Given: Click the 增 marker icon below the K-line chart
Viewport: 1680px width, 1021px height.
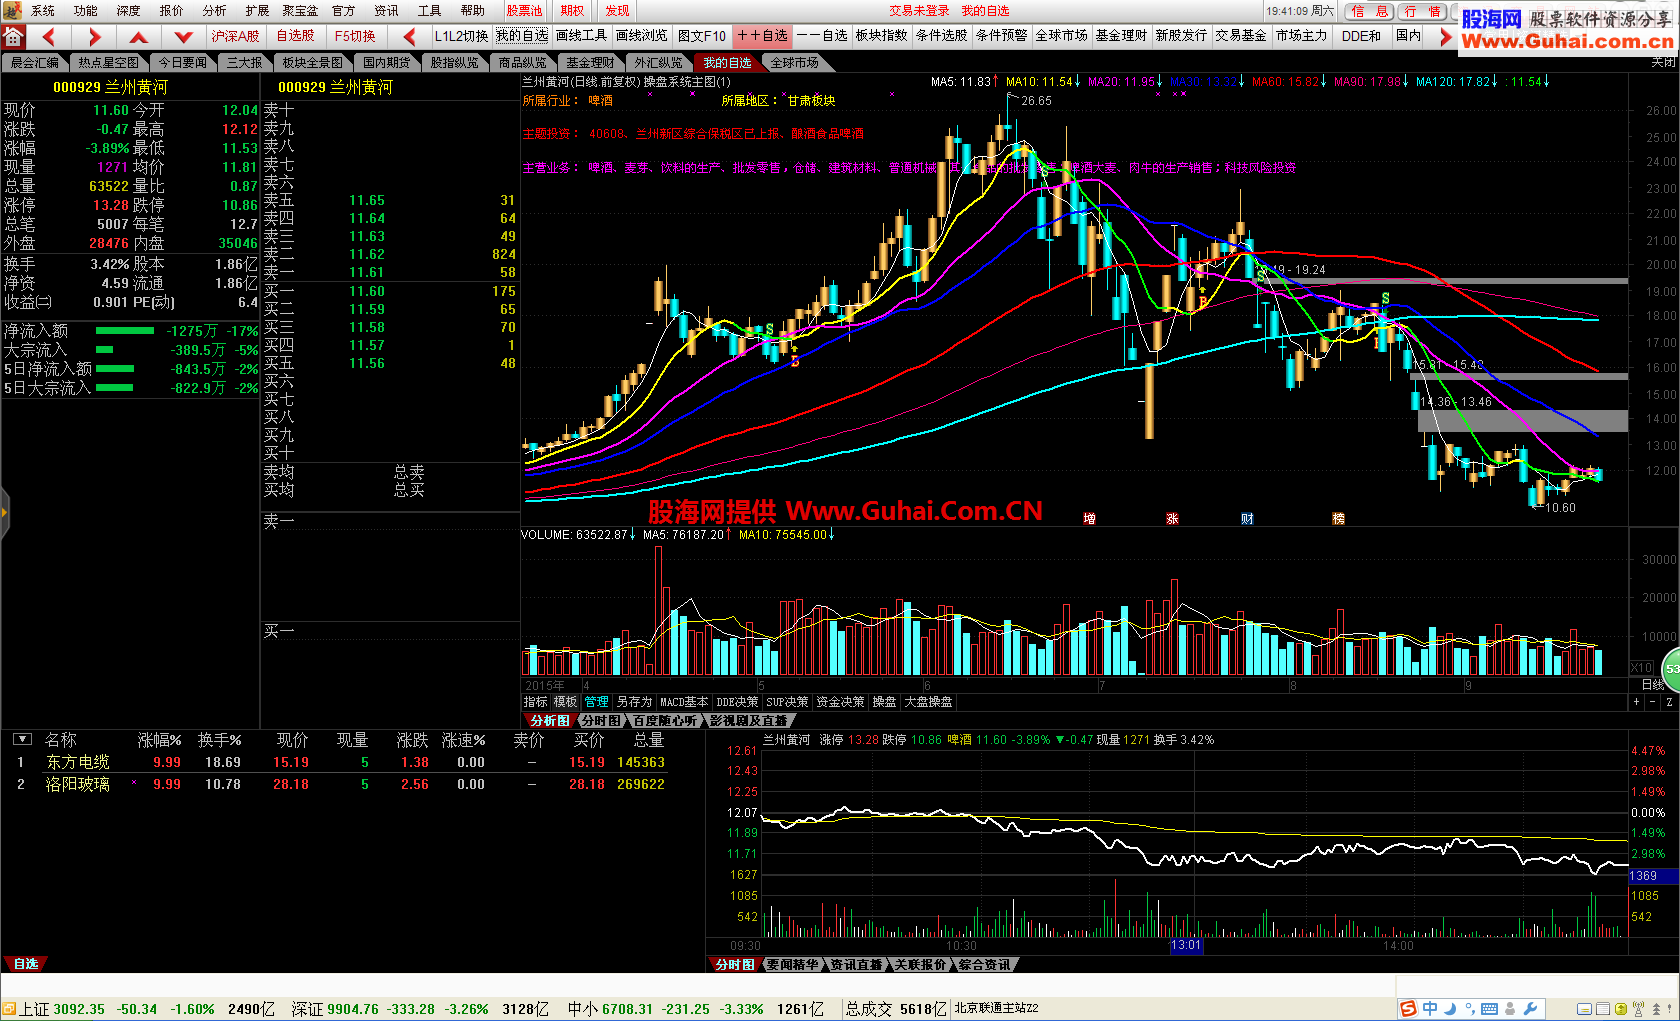Looking at the screenshot, I should tap(1089, 518).
